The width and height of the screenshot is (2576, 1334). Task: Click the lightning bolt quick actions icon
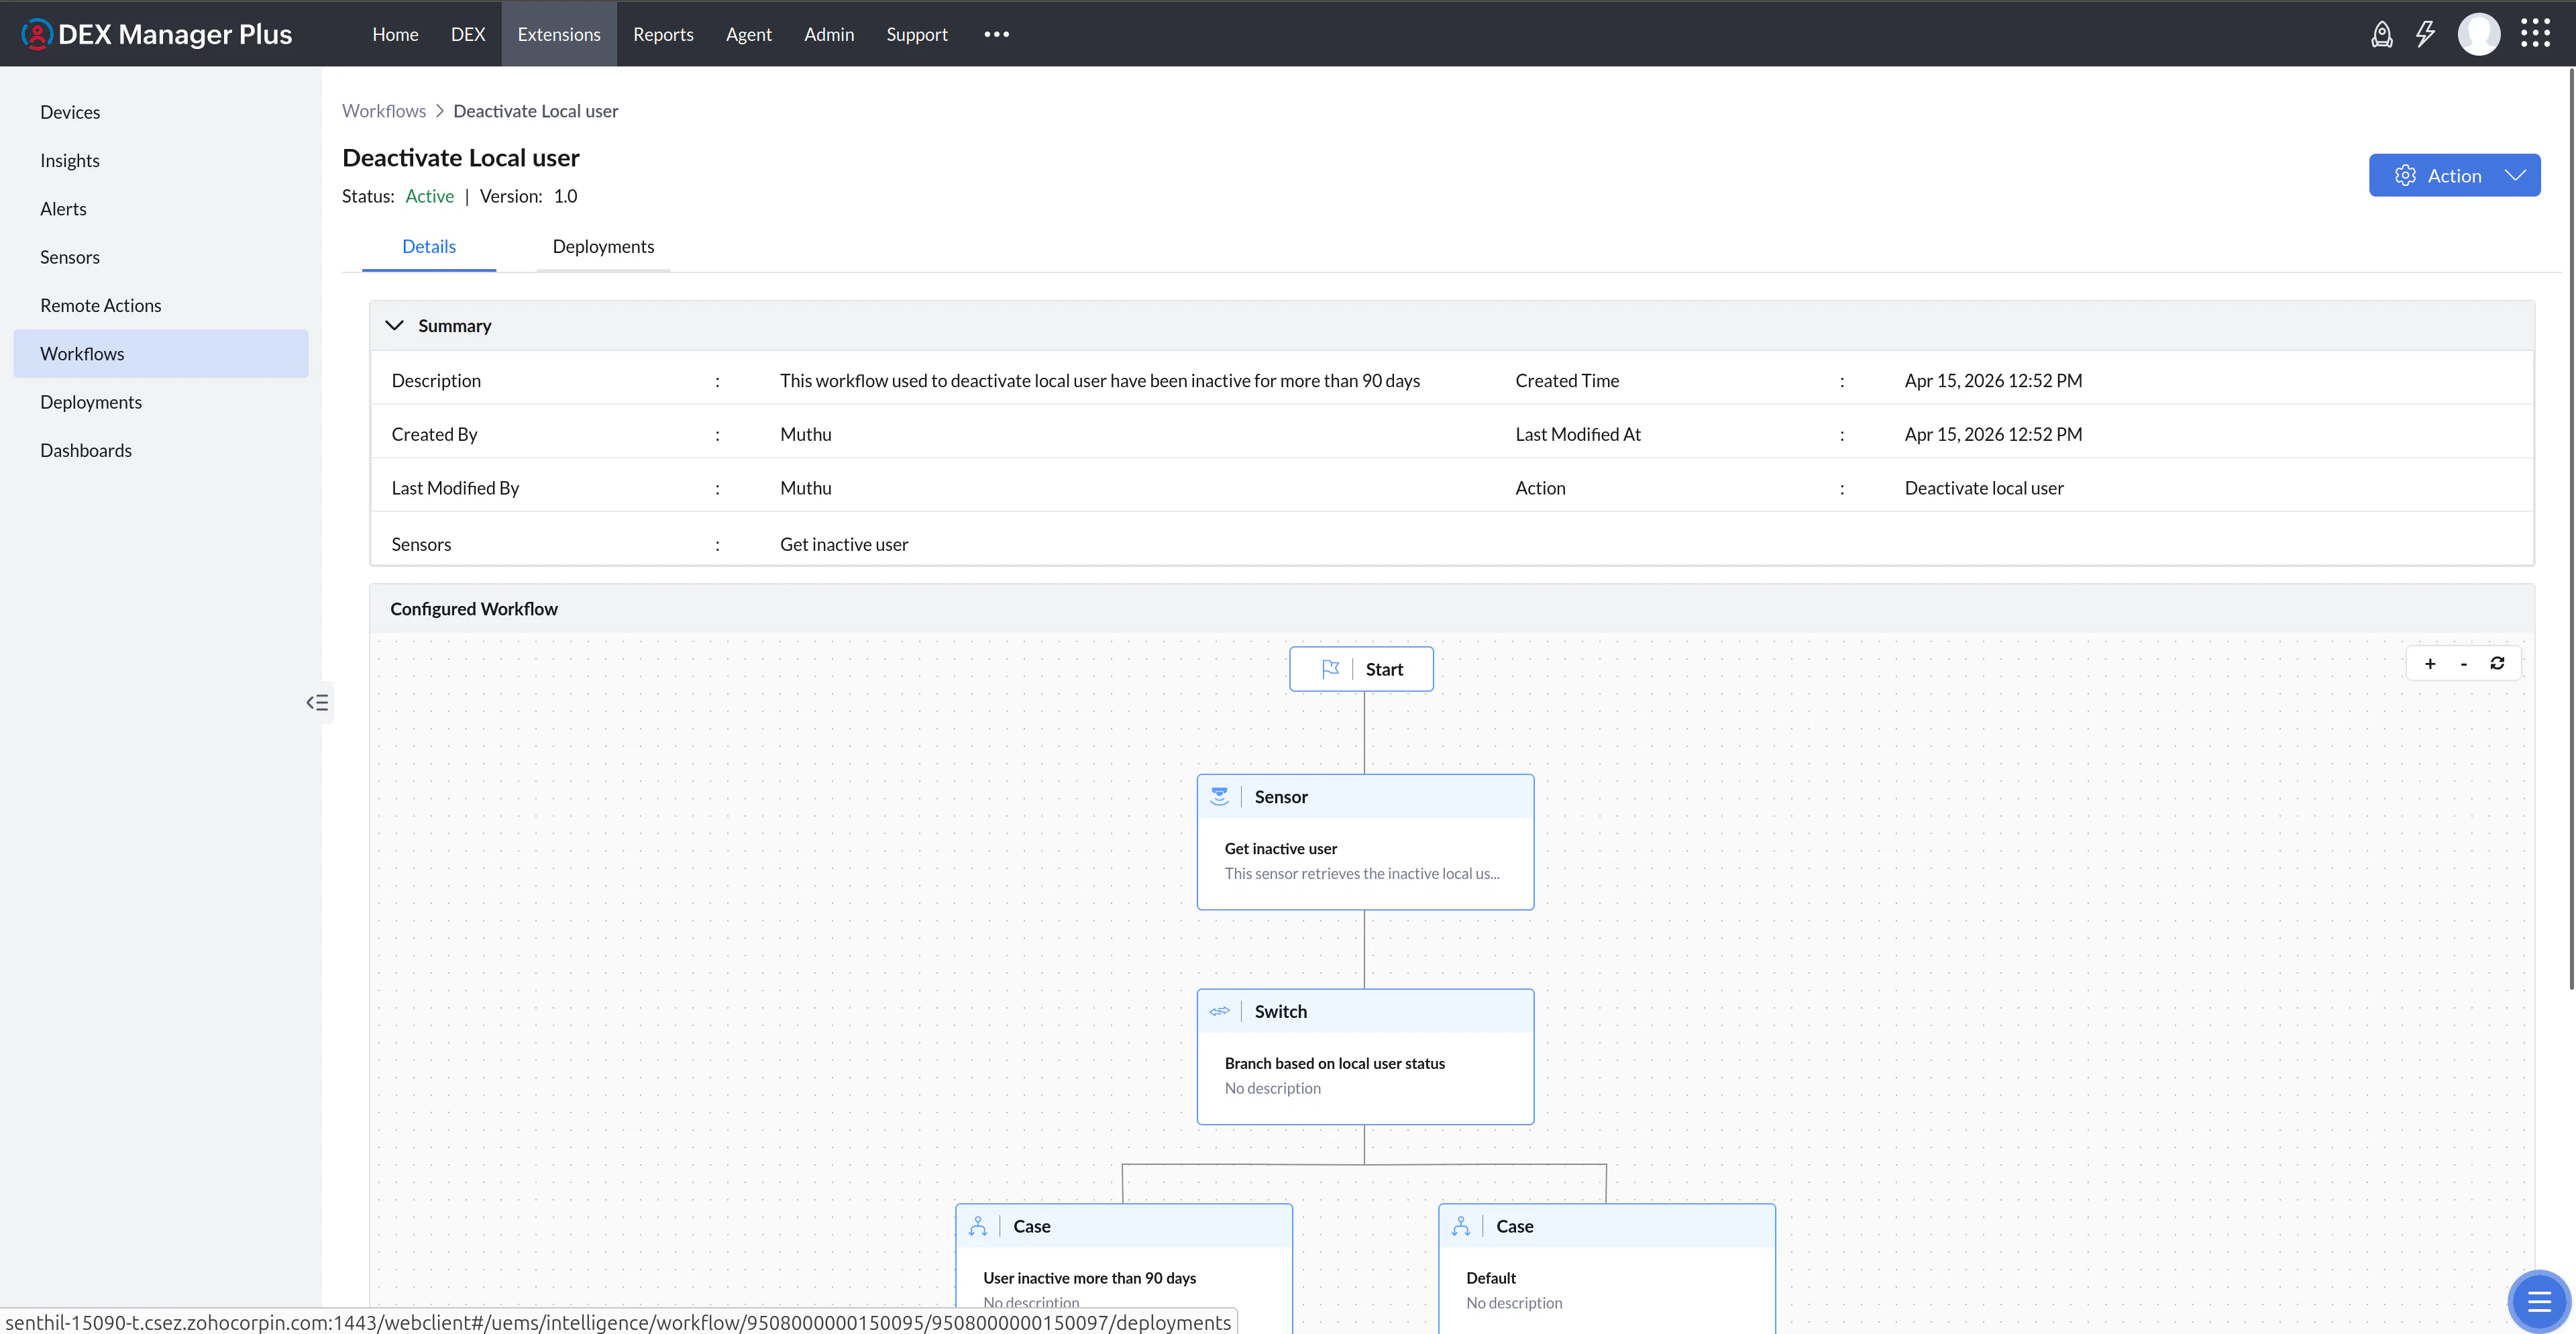tap(2426, 34)
